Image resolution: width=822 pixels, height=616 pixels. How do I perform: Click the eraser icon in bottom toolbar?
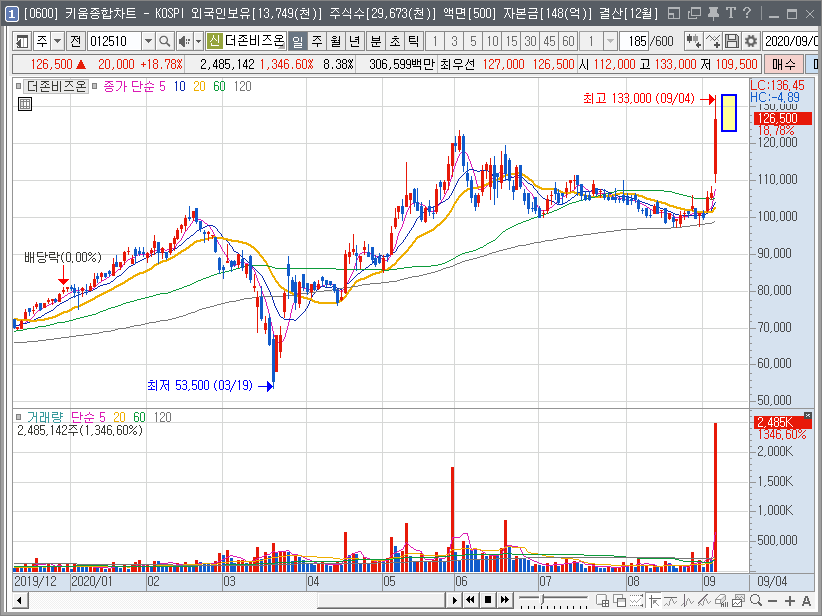[x=722, y=600]
